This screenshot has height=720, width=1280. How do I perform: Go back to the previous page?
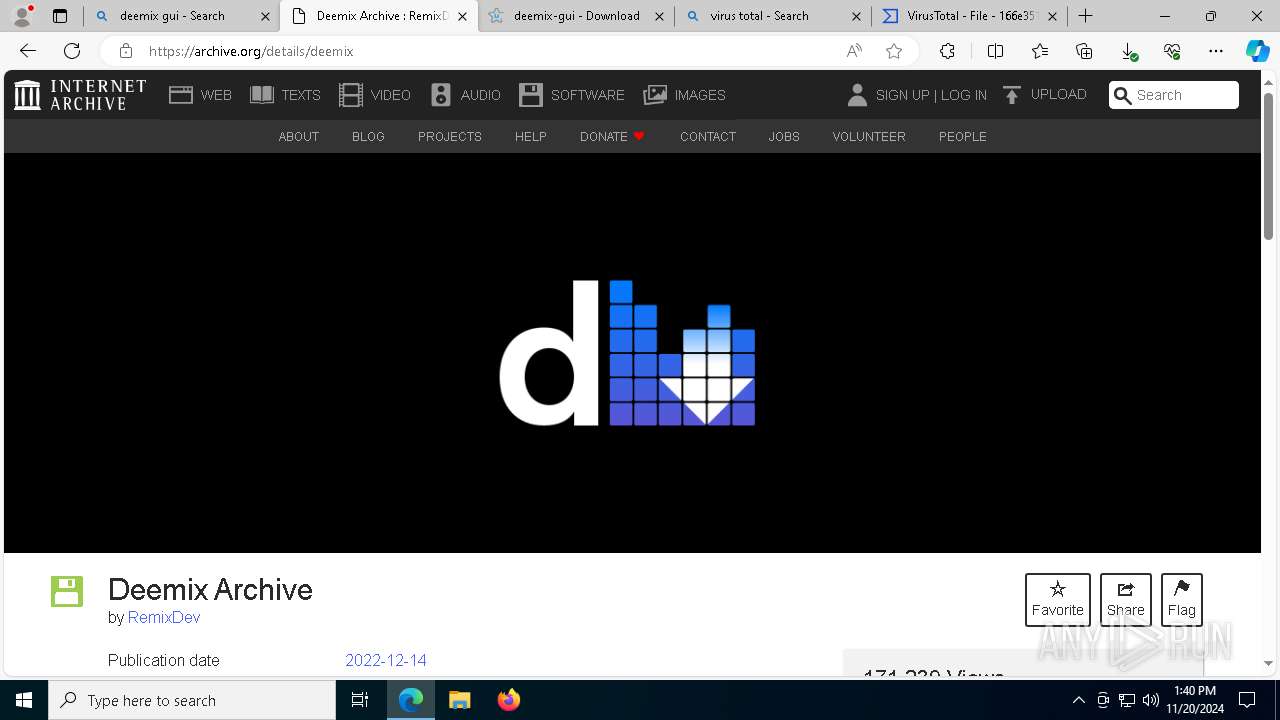[x=28, y=51]
